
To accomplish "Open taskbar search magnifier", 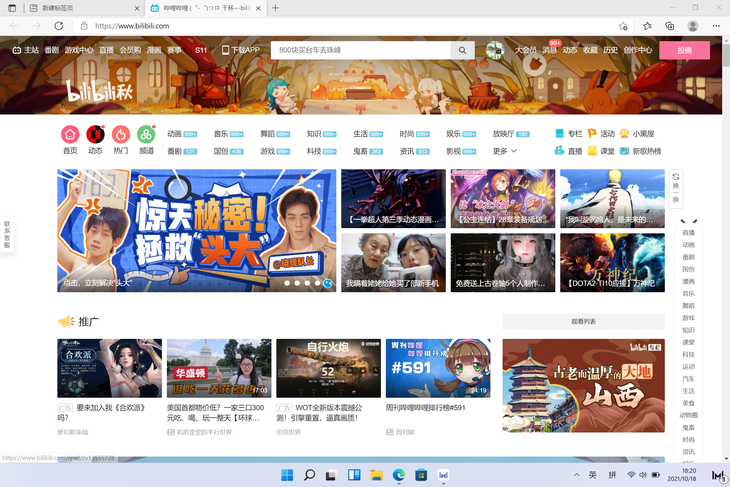I will tap(309, 475).
